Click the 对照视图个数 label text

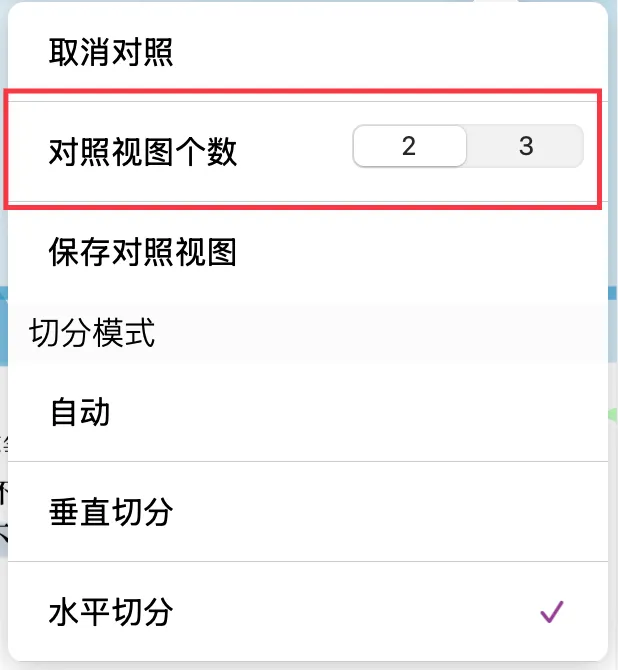click(143, 152)
